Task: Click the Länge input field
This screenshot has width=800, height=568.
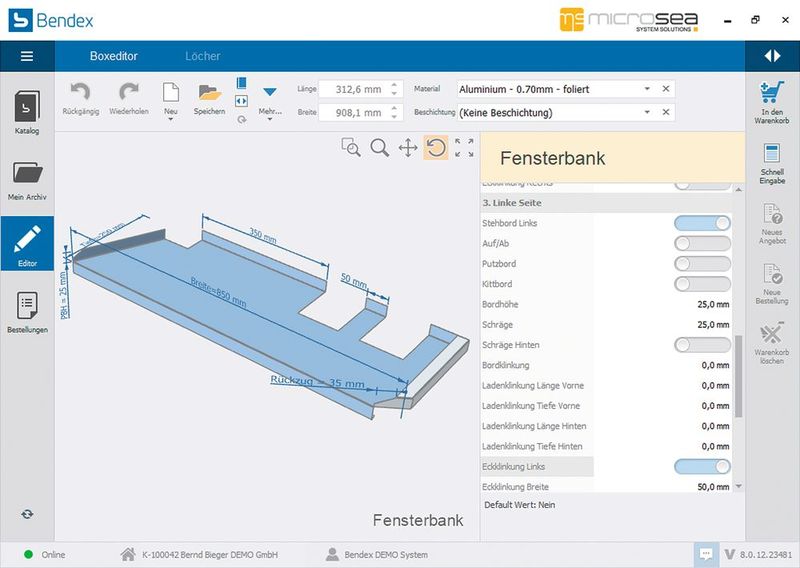Action: pos(355,89)
